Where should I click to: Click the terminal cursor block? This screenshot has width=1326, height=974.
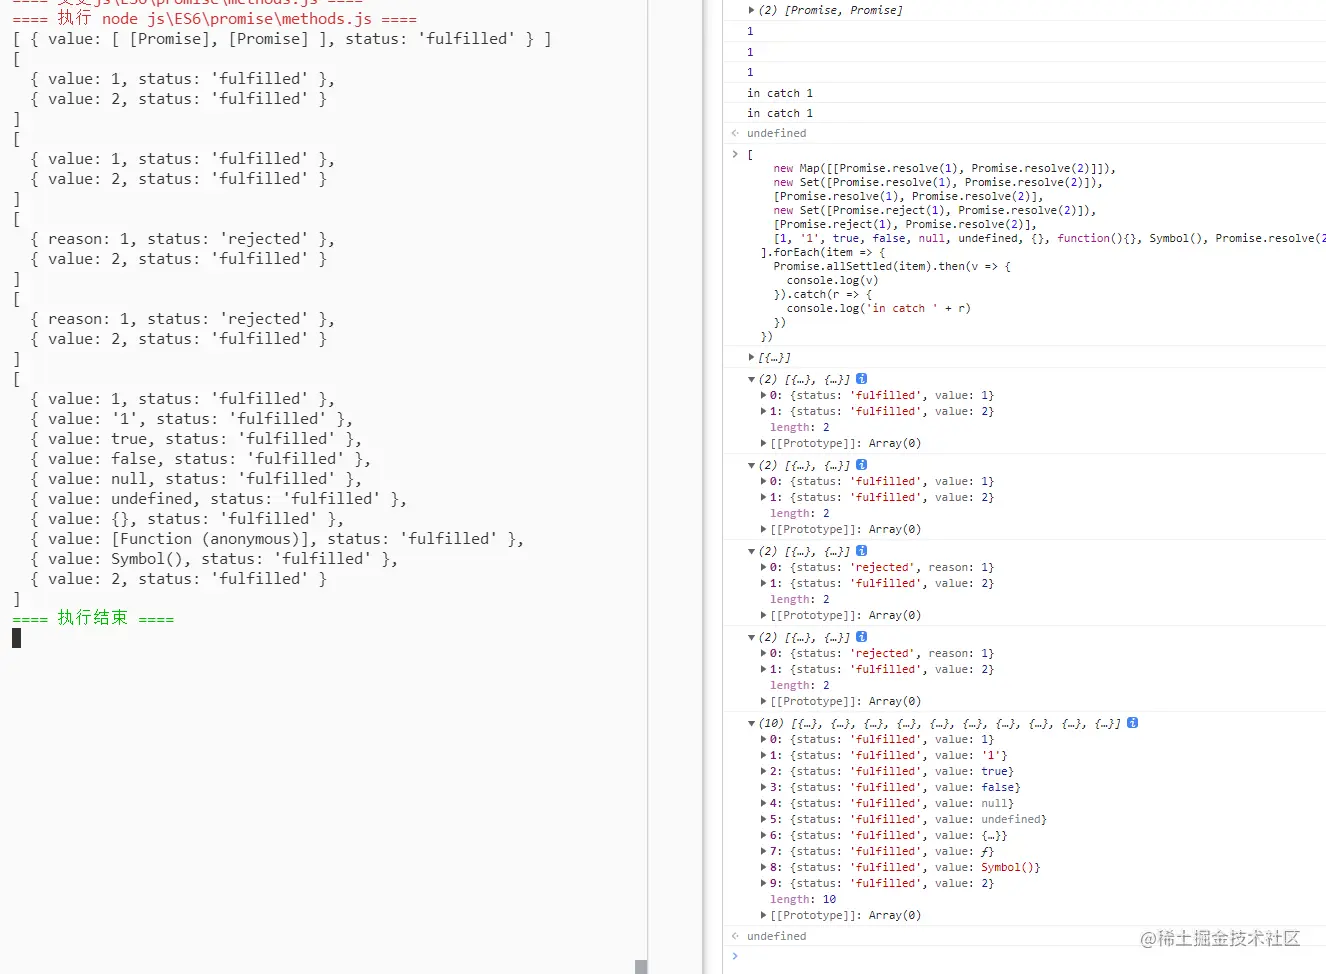point(16,638)
